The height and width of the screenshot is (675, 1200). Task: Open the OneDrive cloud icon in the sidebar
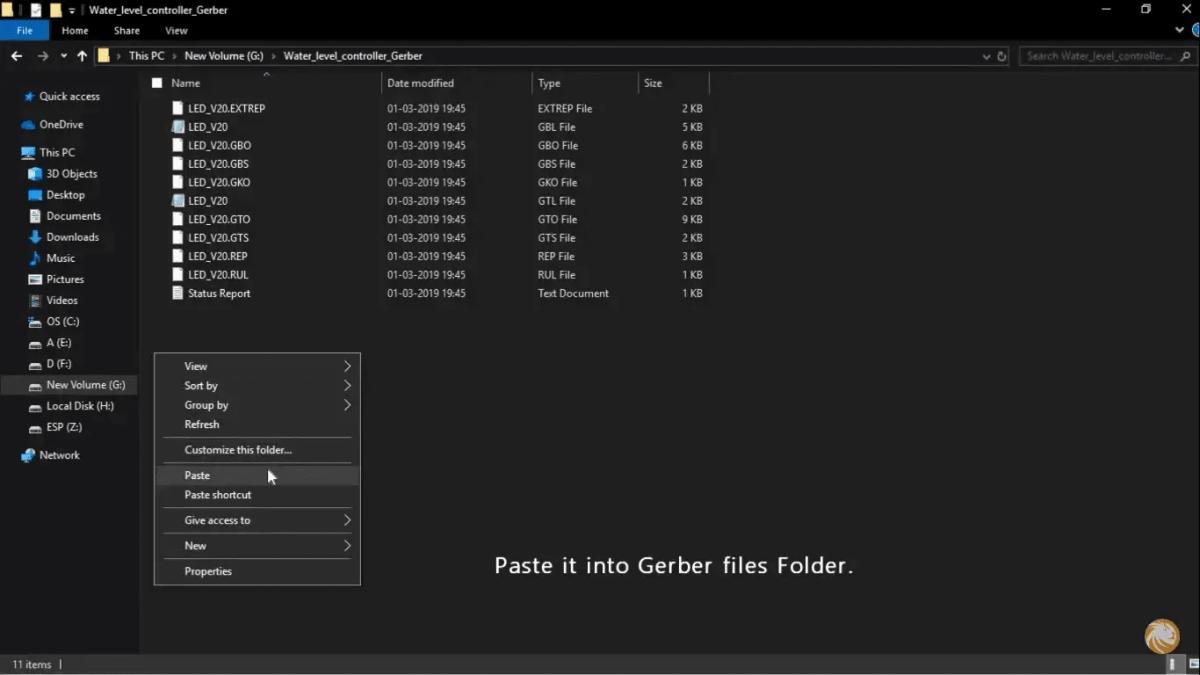click(x=28, y=125)
